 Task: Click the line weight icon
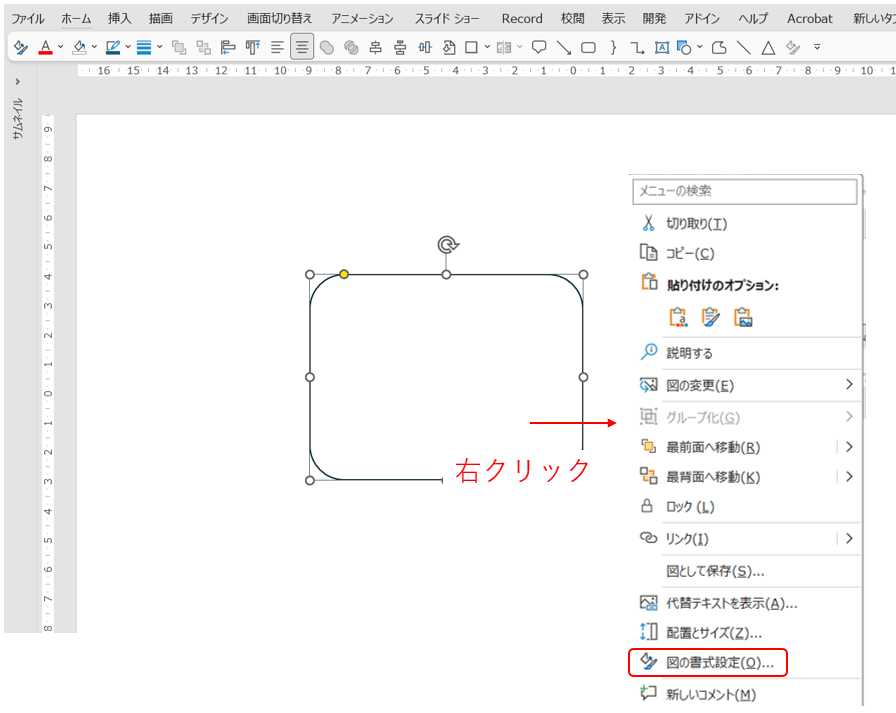pos(144,47)
